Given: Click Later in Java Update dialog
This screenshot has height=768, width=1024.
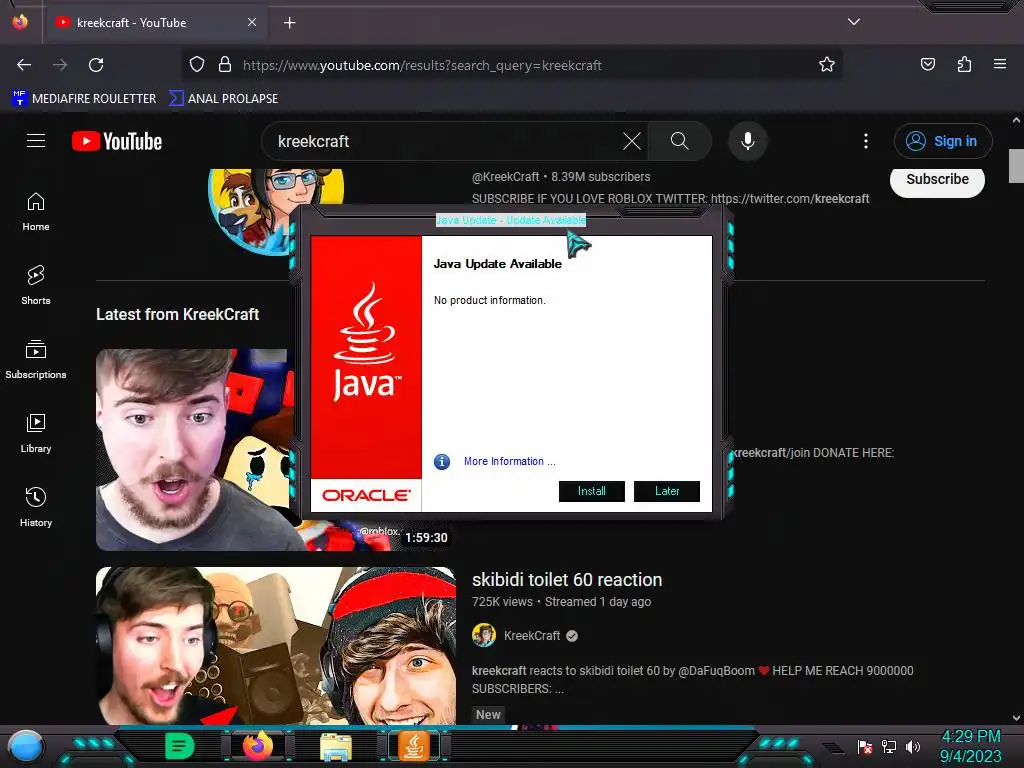Looking at the screenshot, I should tap(667, 491).
